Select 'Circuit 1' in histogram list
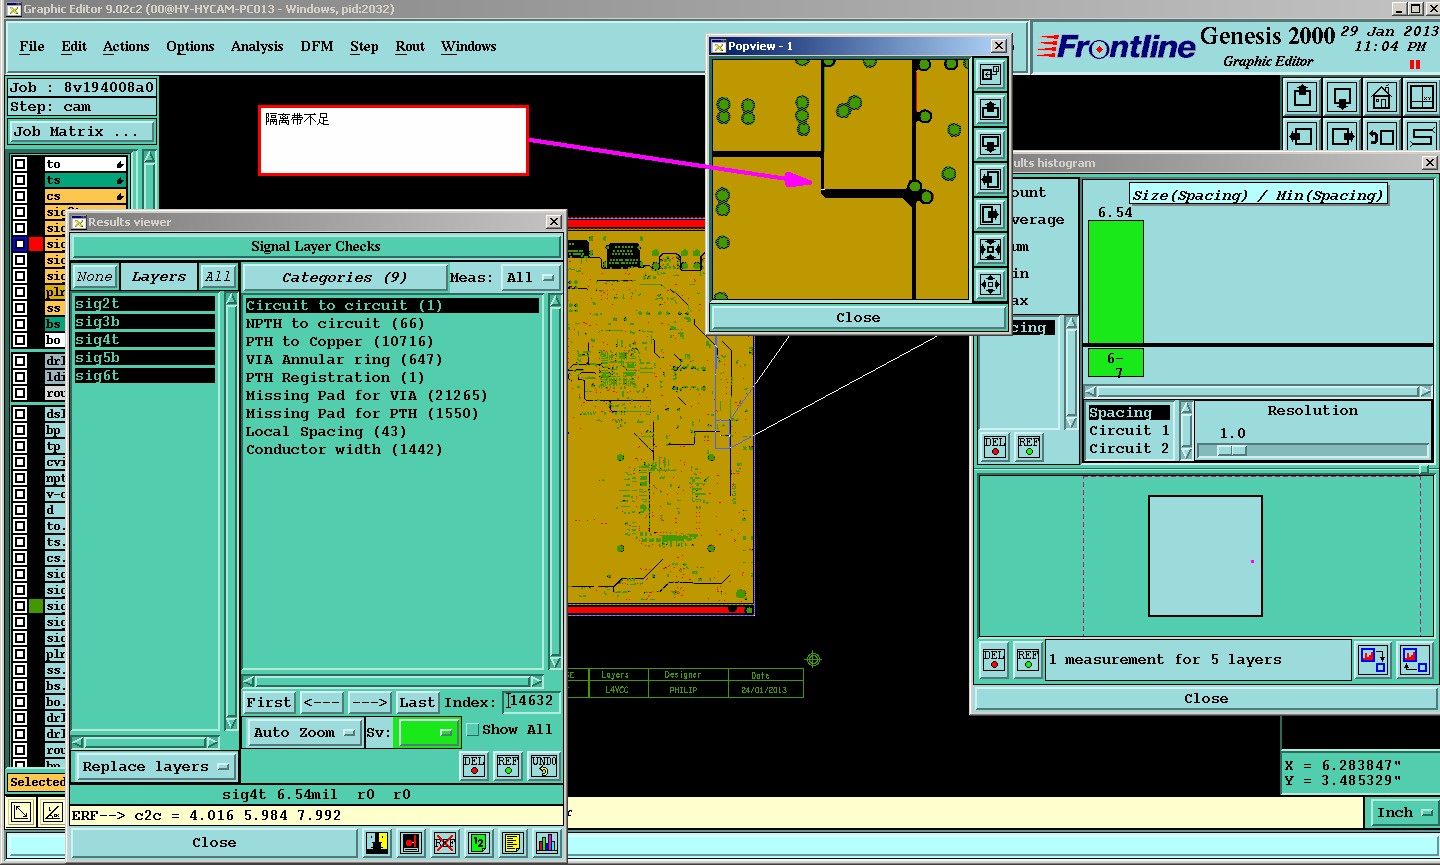The image size is (1440, 865). point(1129,431)
